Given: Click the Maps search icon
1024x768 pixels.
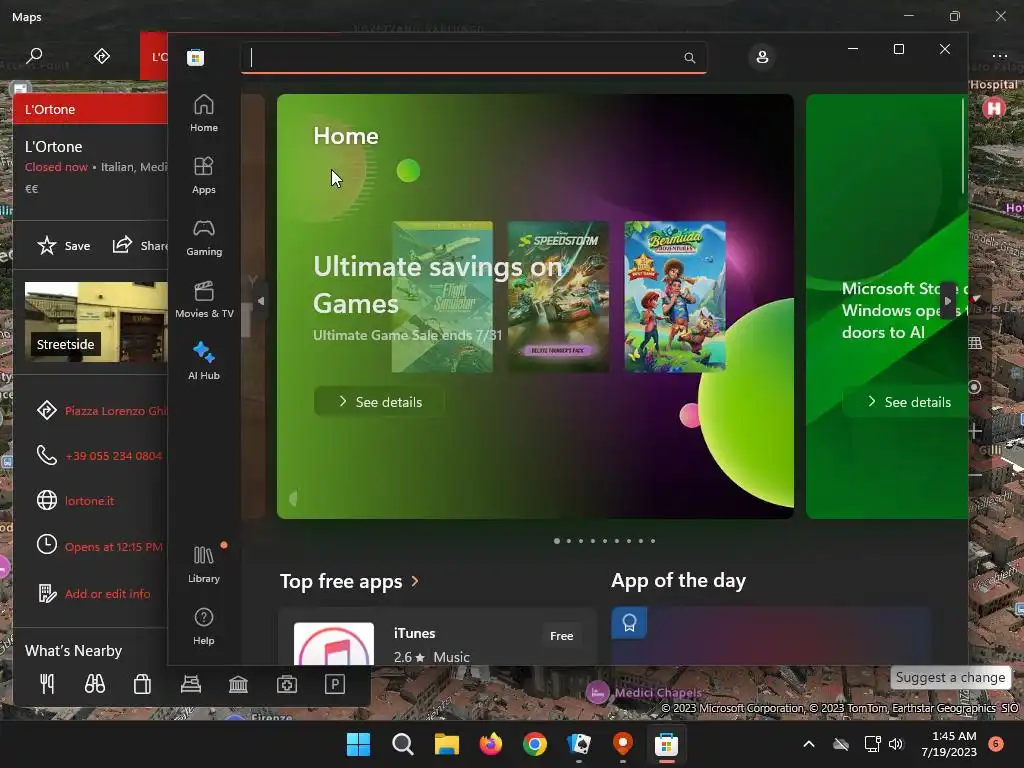Looking at the screenshot, I should pyautogui.click(x=34, y=56).
